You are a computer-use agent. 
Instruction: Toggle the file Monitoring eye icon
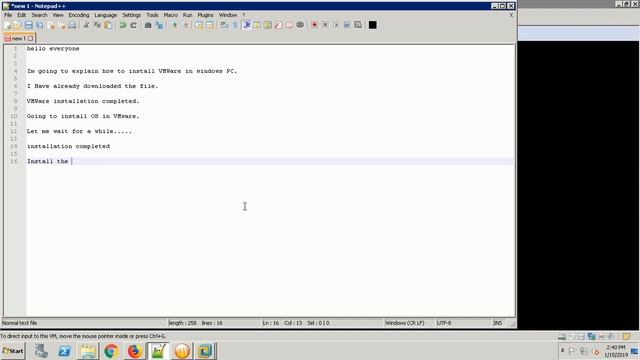pos(300,25)
